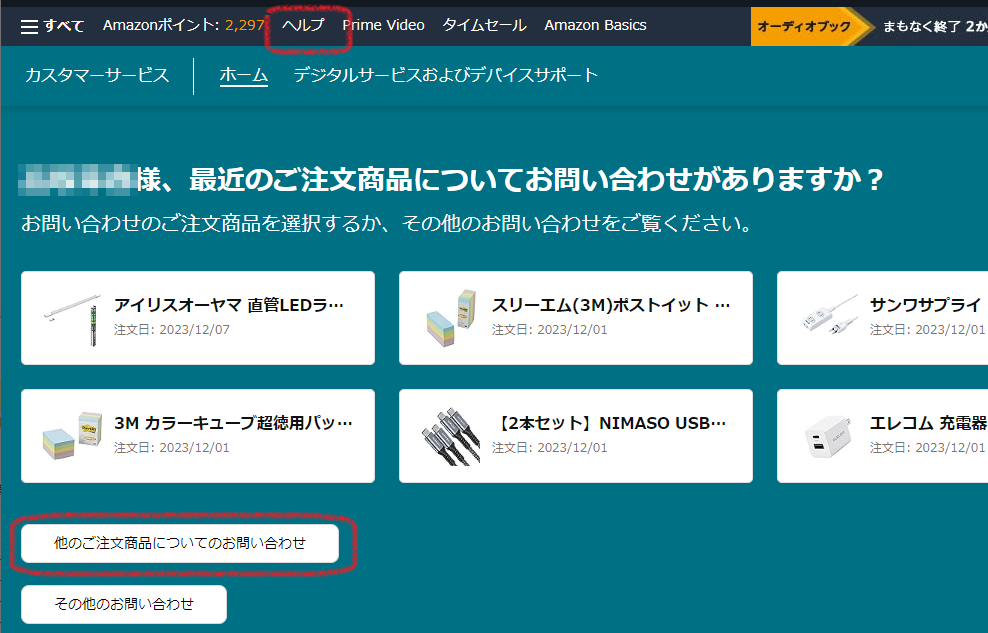
Task: Click 注文日: 2023/12/07 on the アイリスオーヤマ card
Action: [x=172, y=329]
